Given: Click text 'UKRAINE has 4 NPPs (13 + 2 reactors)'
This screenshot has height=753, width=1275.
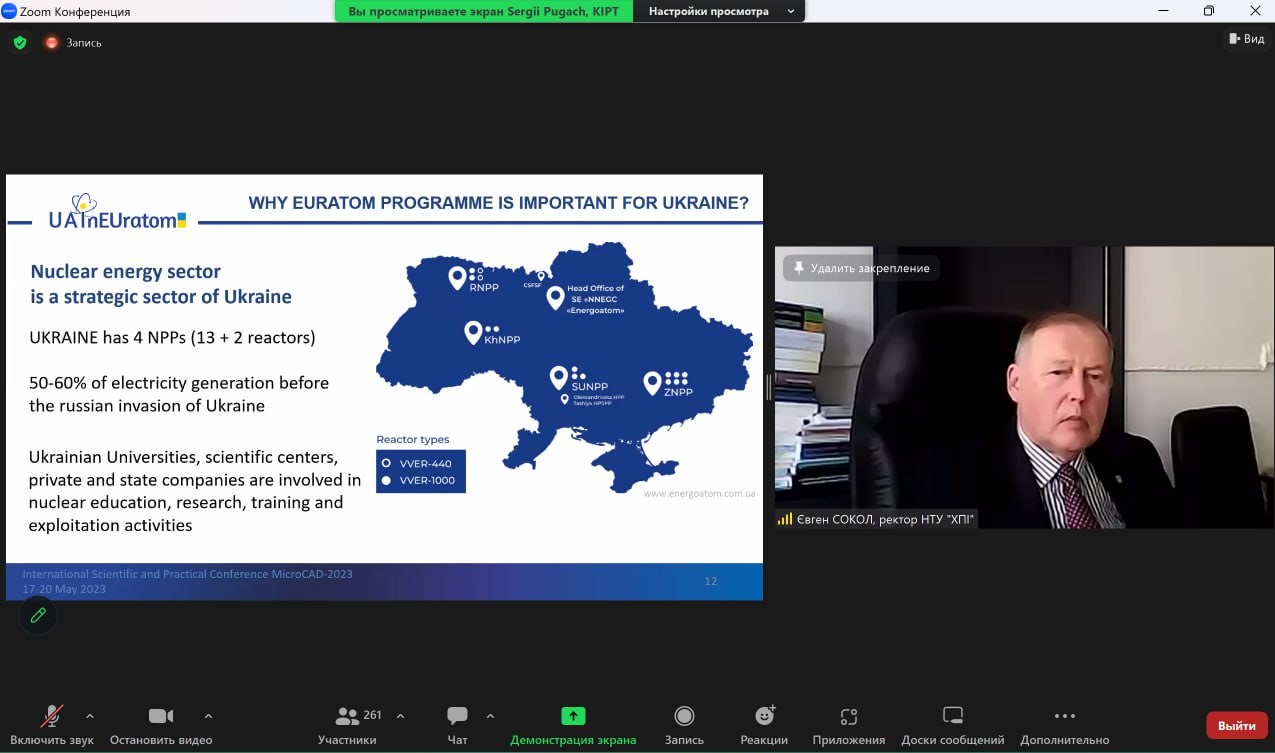Looking at the screenshot, I should click(x=172, y=338).
